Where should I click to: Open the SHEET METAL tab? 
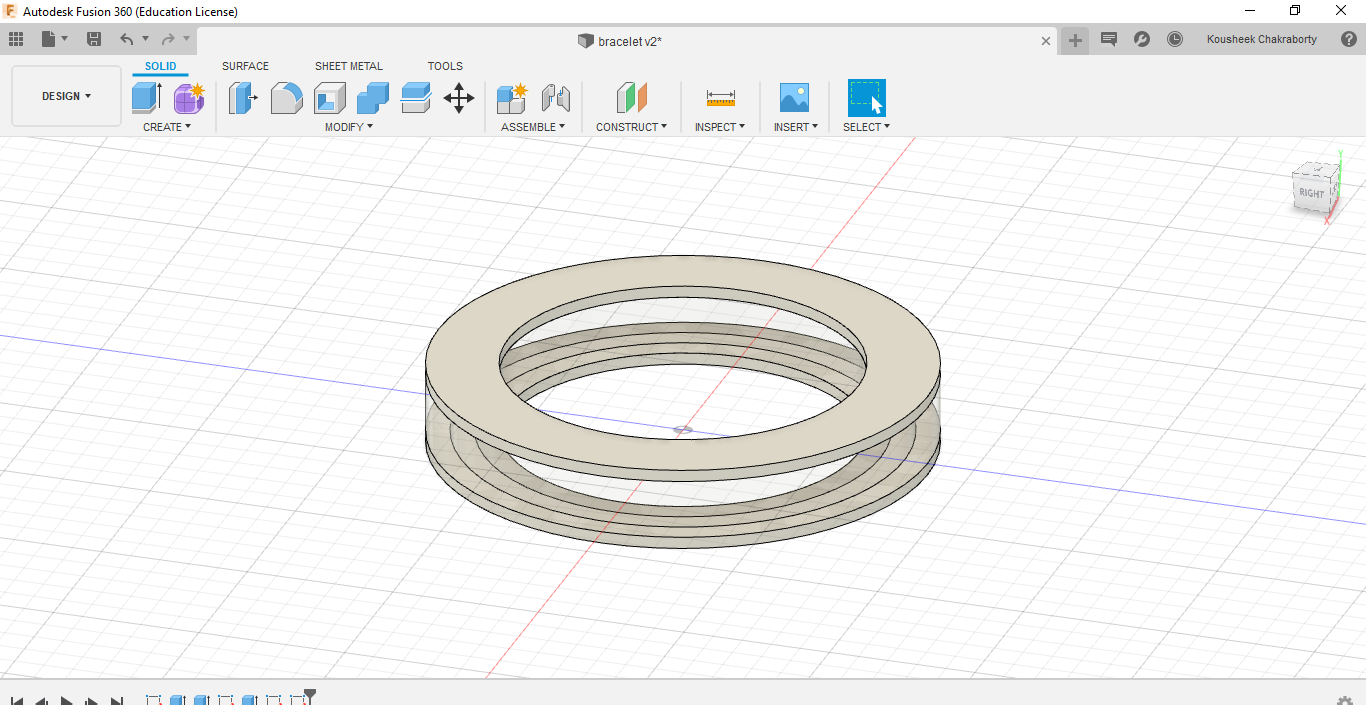(x=348, y=66)
